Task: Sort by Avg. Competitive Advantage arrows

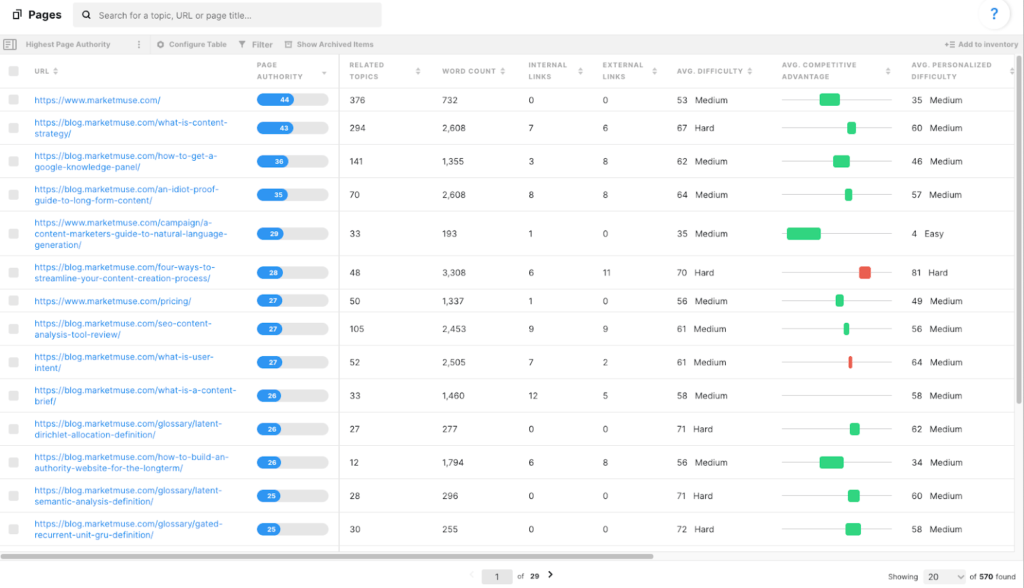Action: 888,71
